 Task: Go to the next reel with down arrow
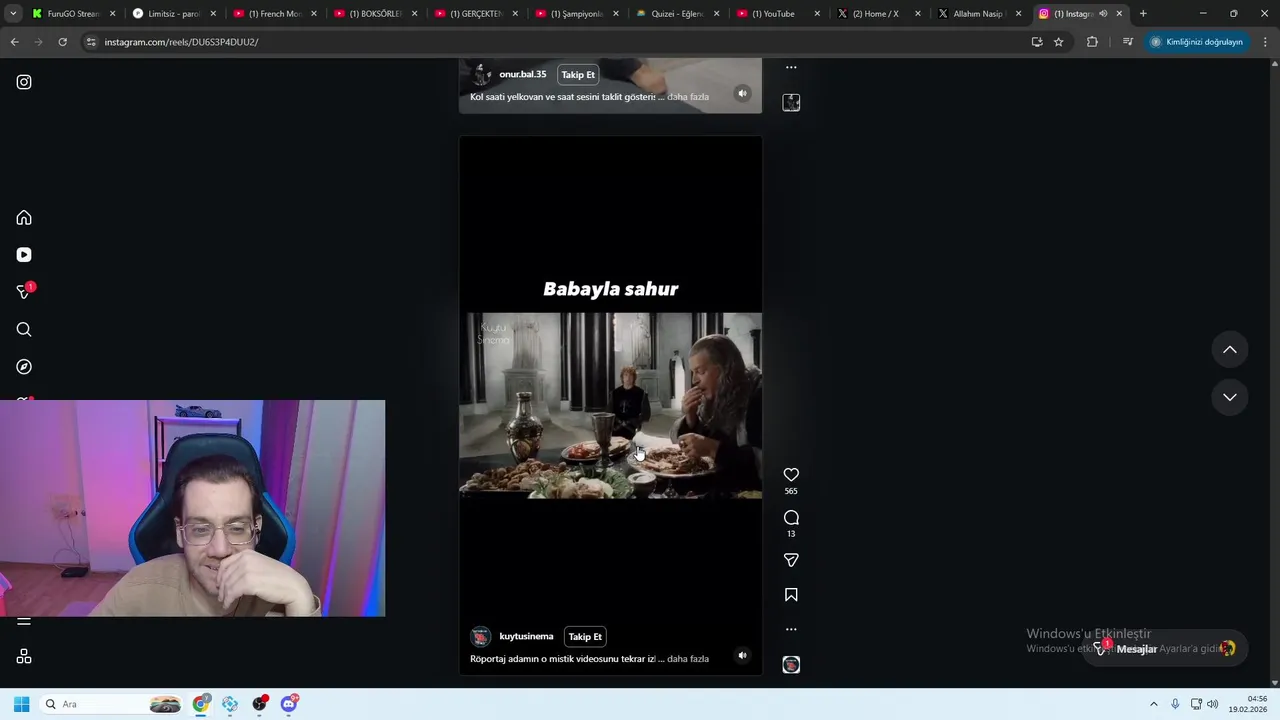(1230, 397)
